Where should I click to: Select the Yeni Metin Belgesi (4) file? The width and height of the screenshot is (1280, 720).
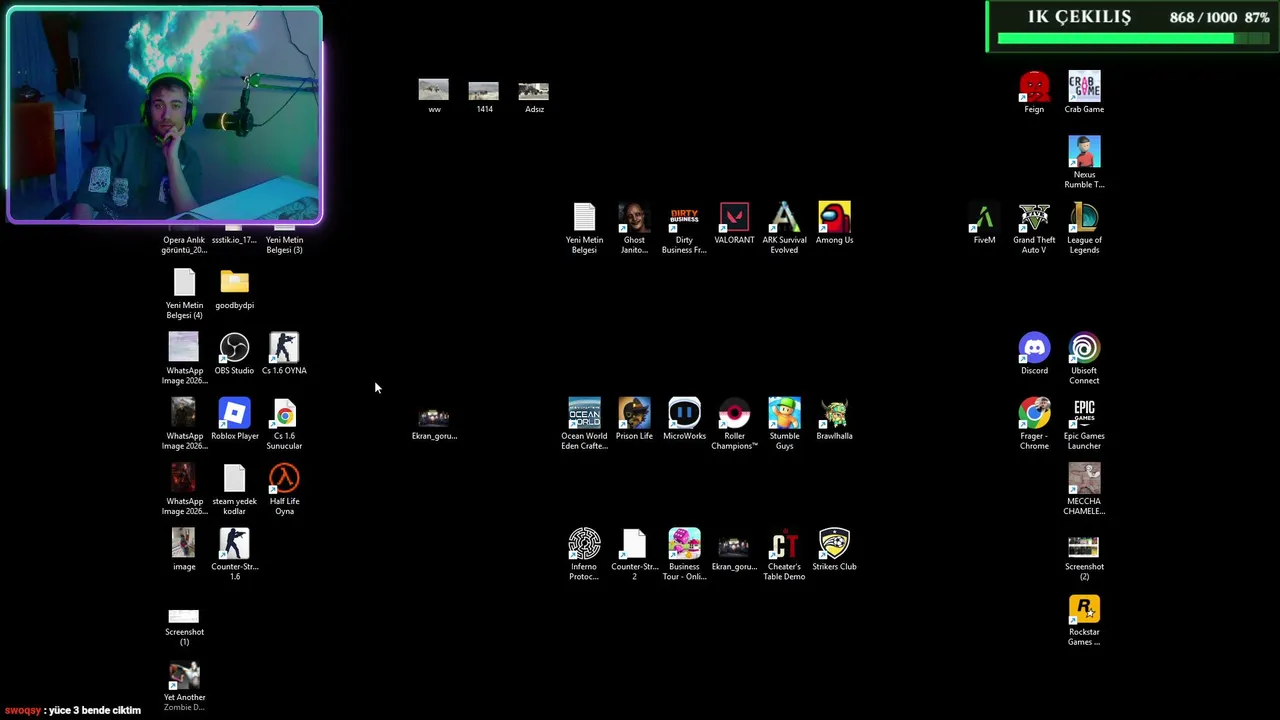(x=184, y=284)
